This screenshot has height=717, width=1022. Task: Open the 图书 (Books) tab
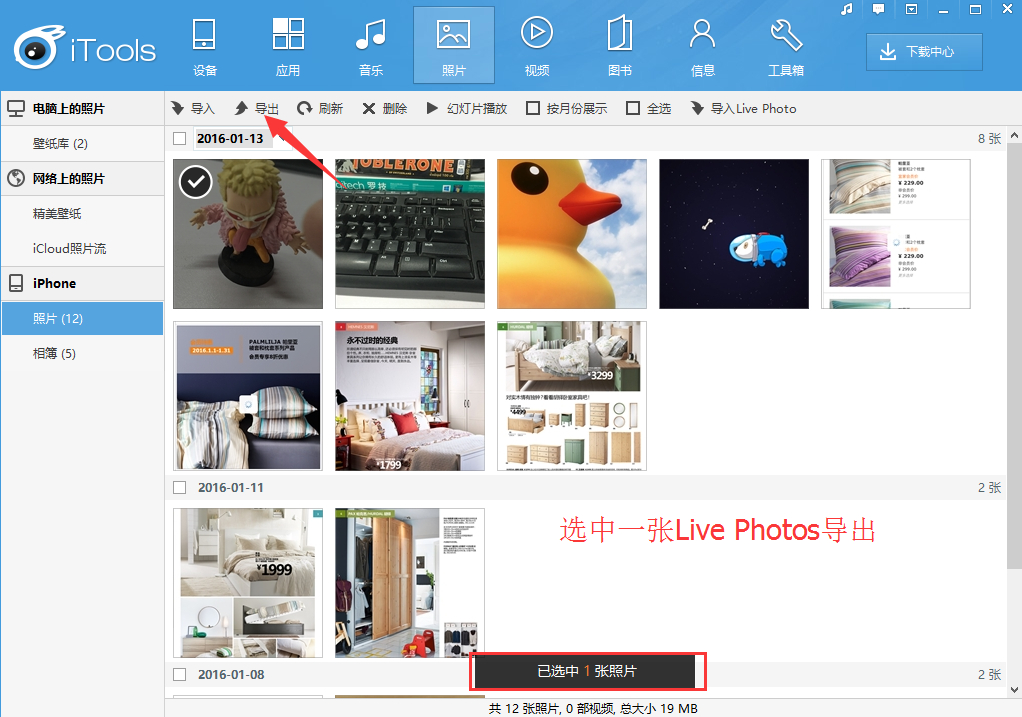tap(619, 47)
